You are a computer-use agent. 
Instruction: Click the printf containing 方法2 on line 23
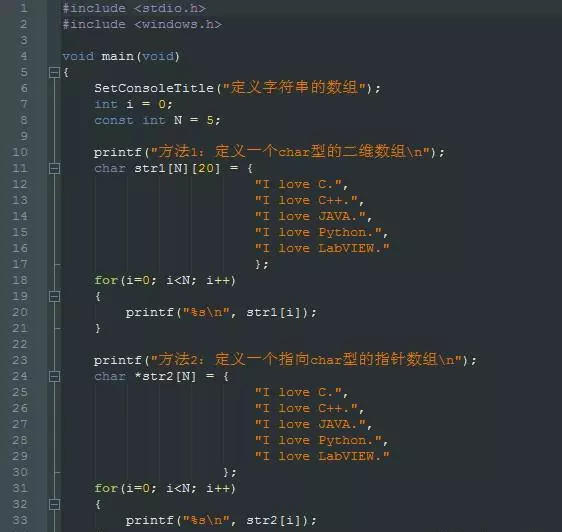click(x=285, y=360)
